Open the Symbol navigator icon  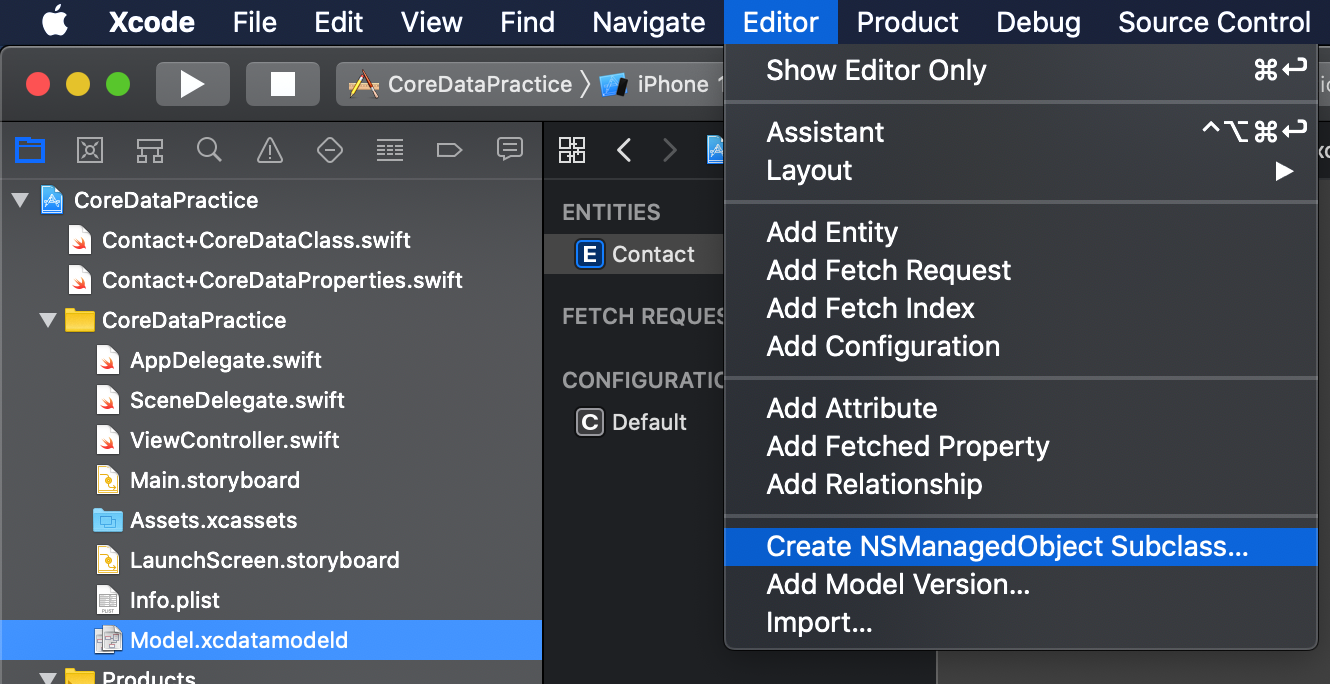pos(150,150)
